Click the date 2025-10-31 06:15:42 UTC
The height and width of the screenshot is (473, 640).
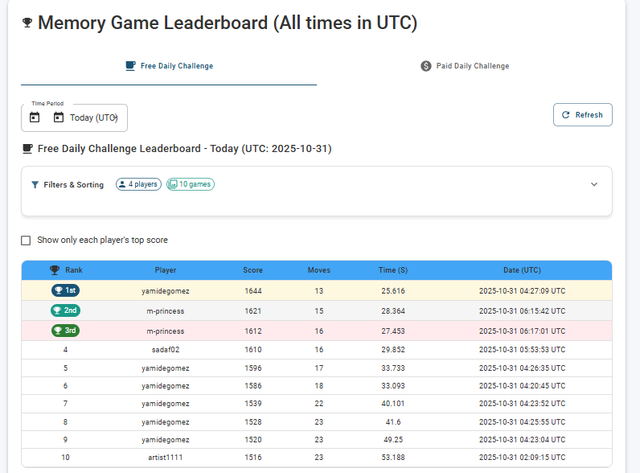522,311
